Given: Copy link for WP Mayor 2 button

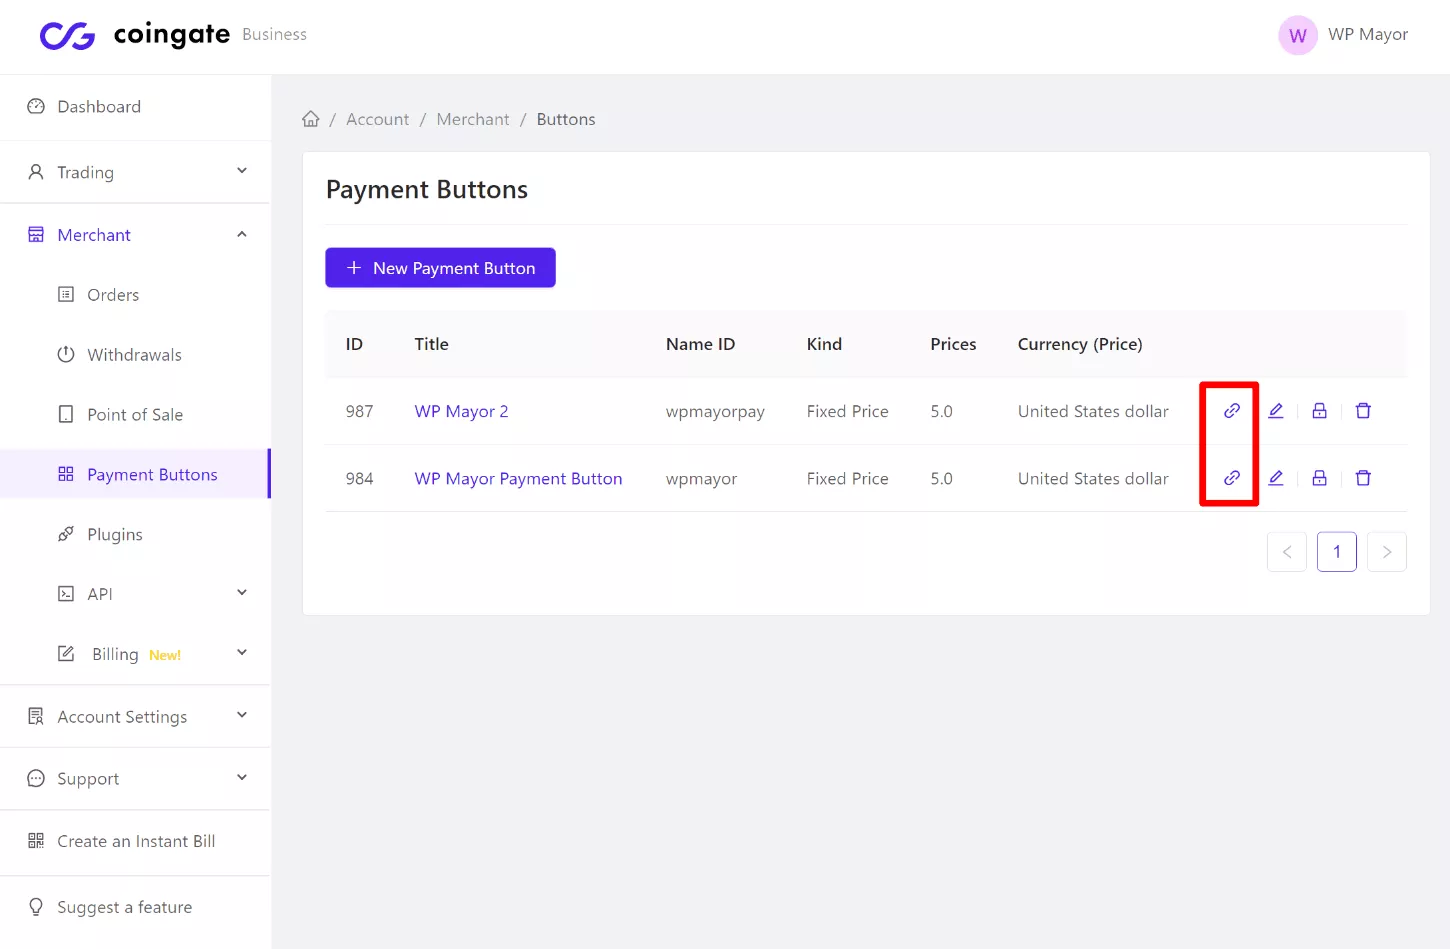Looking at the screenshot, I should (x=1232, y=411).
